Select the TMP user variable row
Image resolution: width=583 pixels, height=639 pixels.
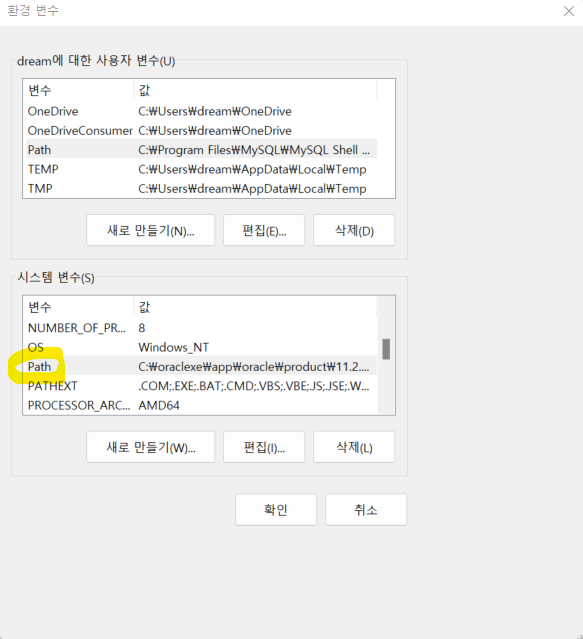click(202, 188)
